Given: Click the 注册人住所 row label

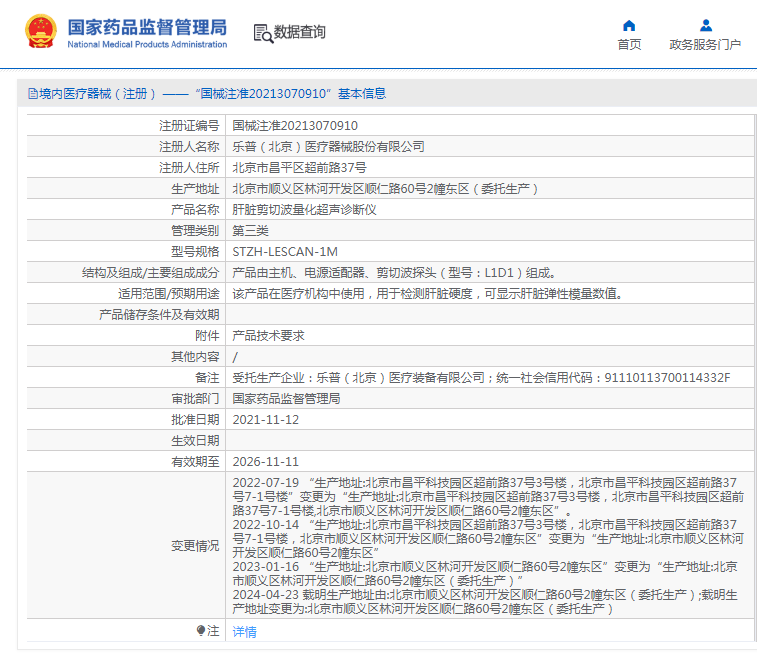Looking at the screenshot, I should point(189,167).
